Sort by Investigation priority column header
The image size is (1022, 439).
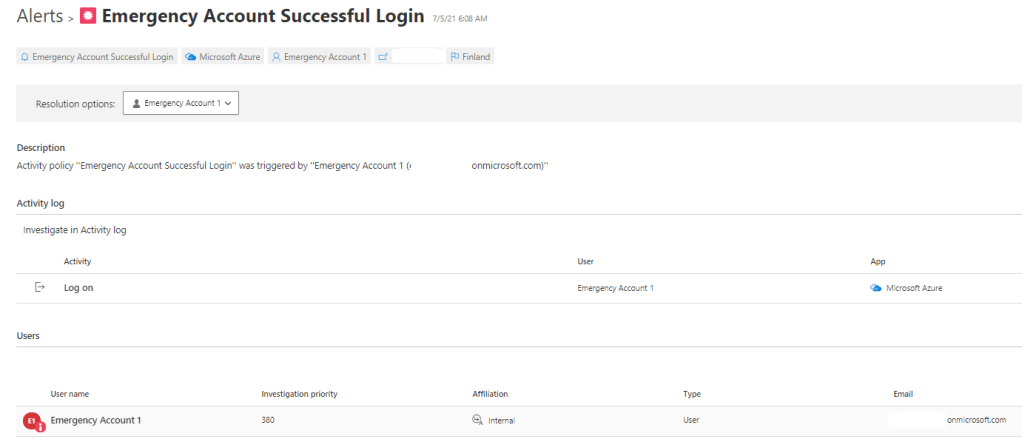point(299,394)
